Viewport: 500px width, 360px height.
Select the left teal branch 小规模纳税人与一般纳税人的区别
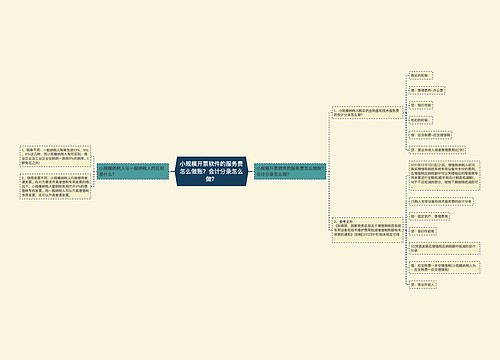(x=133, y=171)
